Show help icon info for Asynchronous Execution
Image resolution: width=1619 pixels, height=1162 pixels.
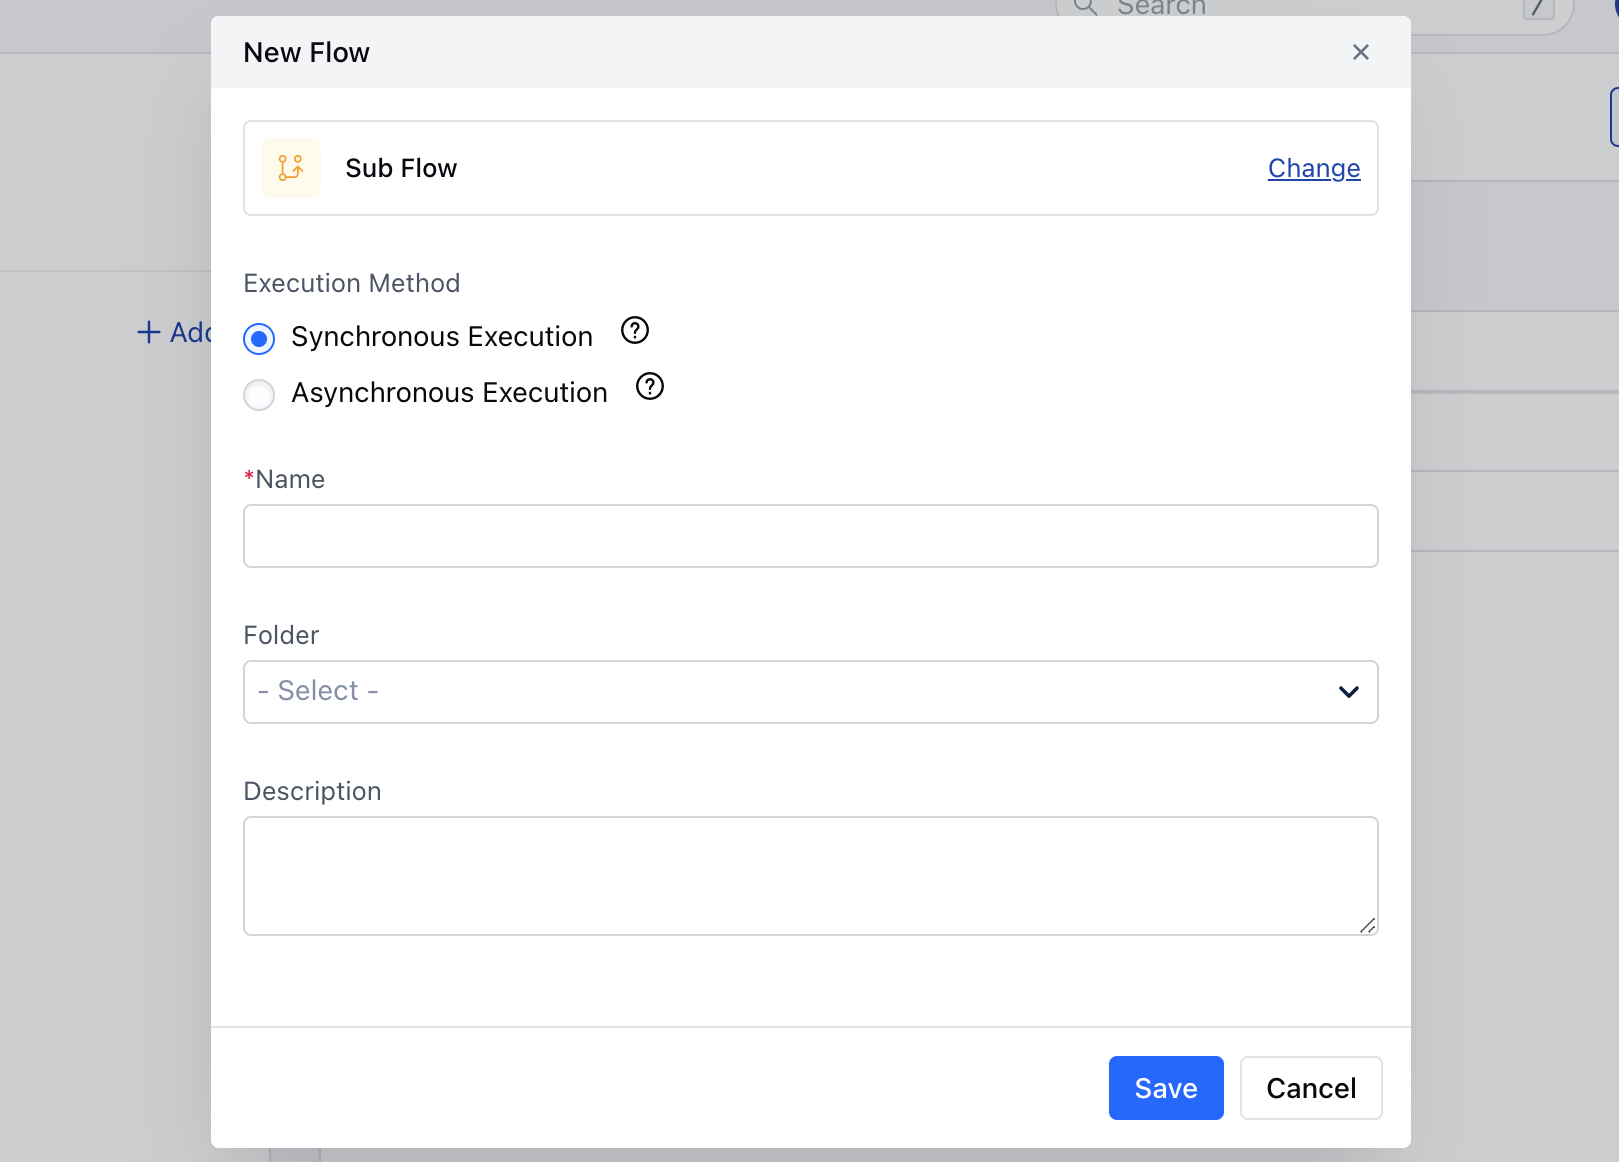(x=650, y=386)
